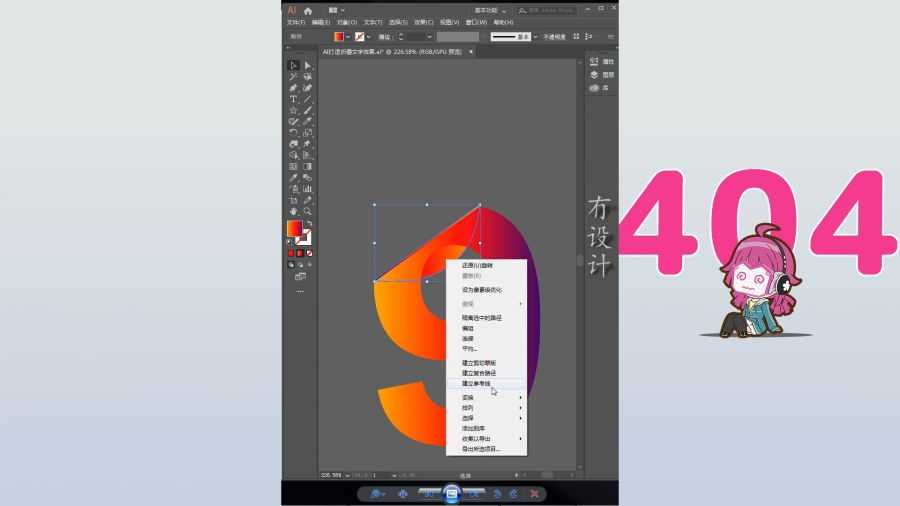Click 导出所选项目... in the context menu
The image size is (900, 506).
tap(481, 449)
